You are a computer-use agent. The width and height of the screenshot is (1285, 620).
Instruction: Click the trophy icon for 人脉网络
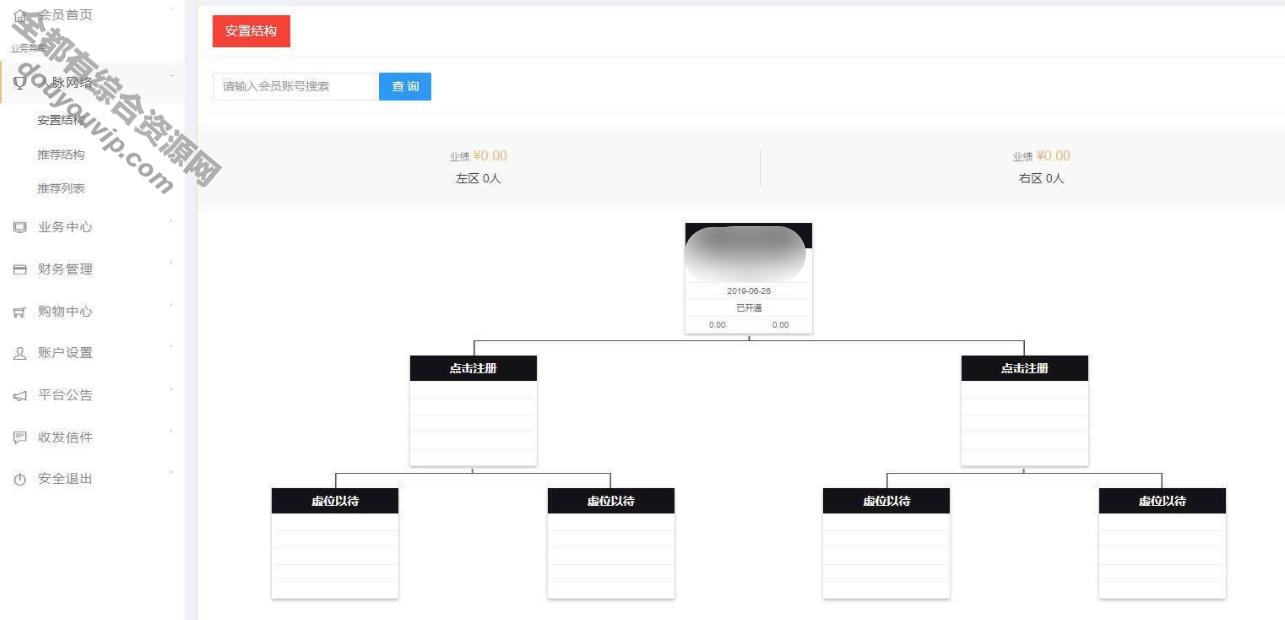pos(20,83)
